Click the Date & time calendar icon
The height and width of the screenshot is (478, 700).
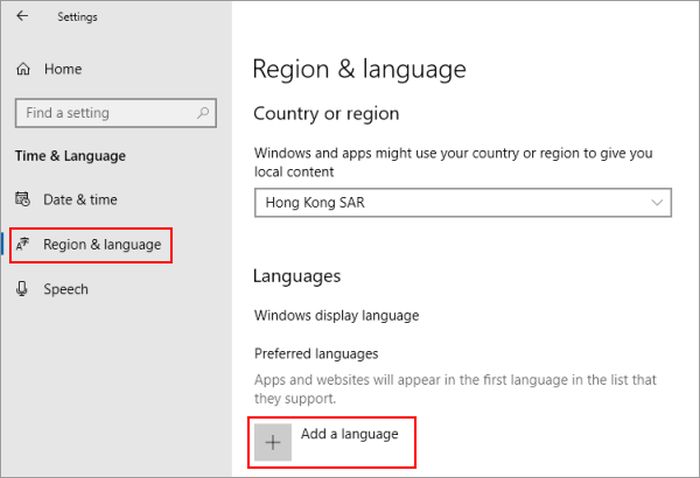point(24,200)
